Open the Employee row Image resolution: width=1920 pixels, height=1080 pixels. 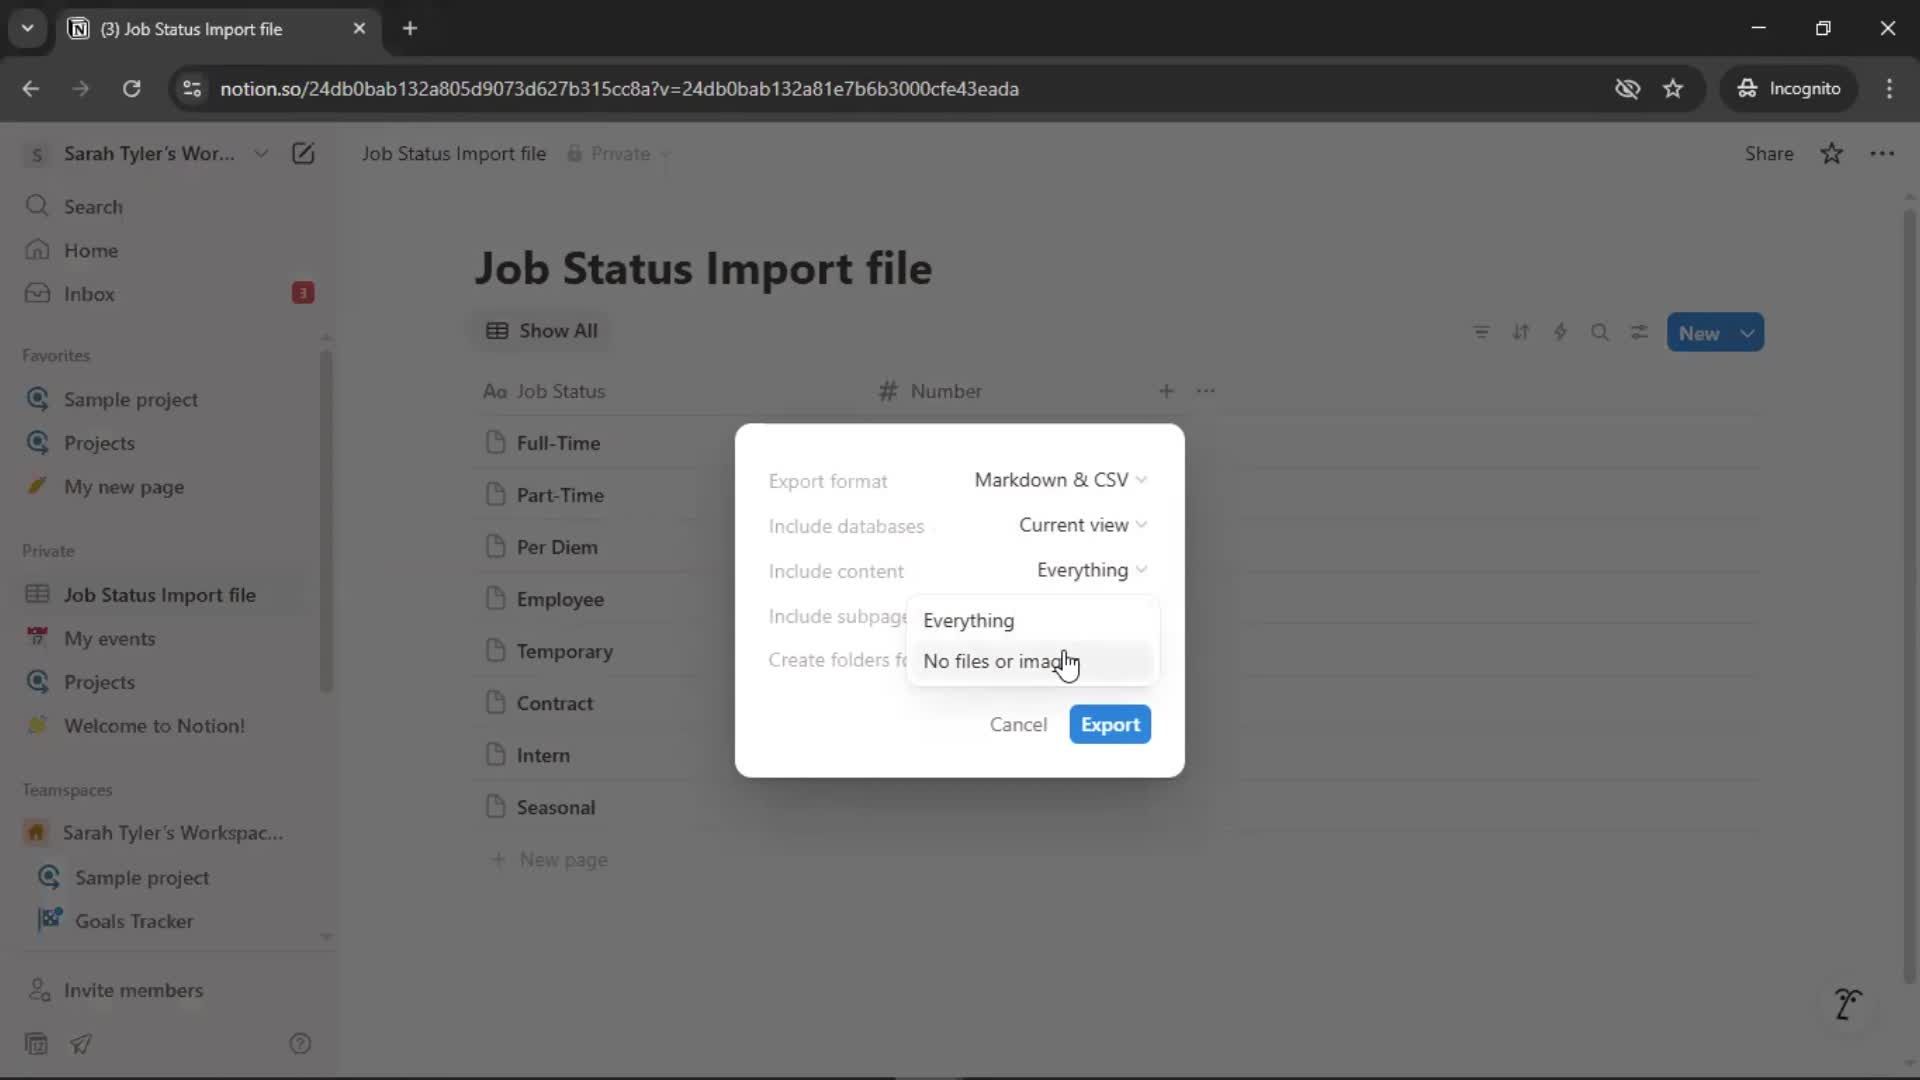pos(560,599)
